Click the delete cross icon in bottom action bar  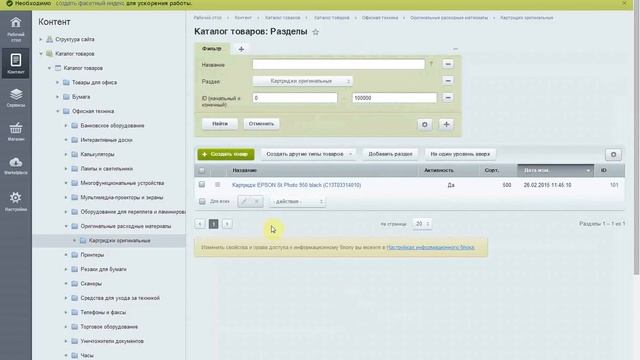[x=257, y=202]
